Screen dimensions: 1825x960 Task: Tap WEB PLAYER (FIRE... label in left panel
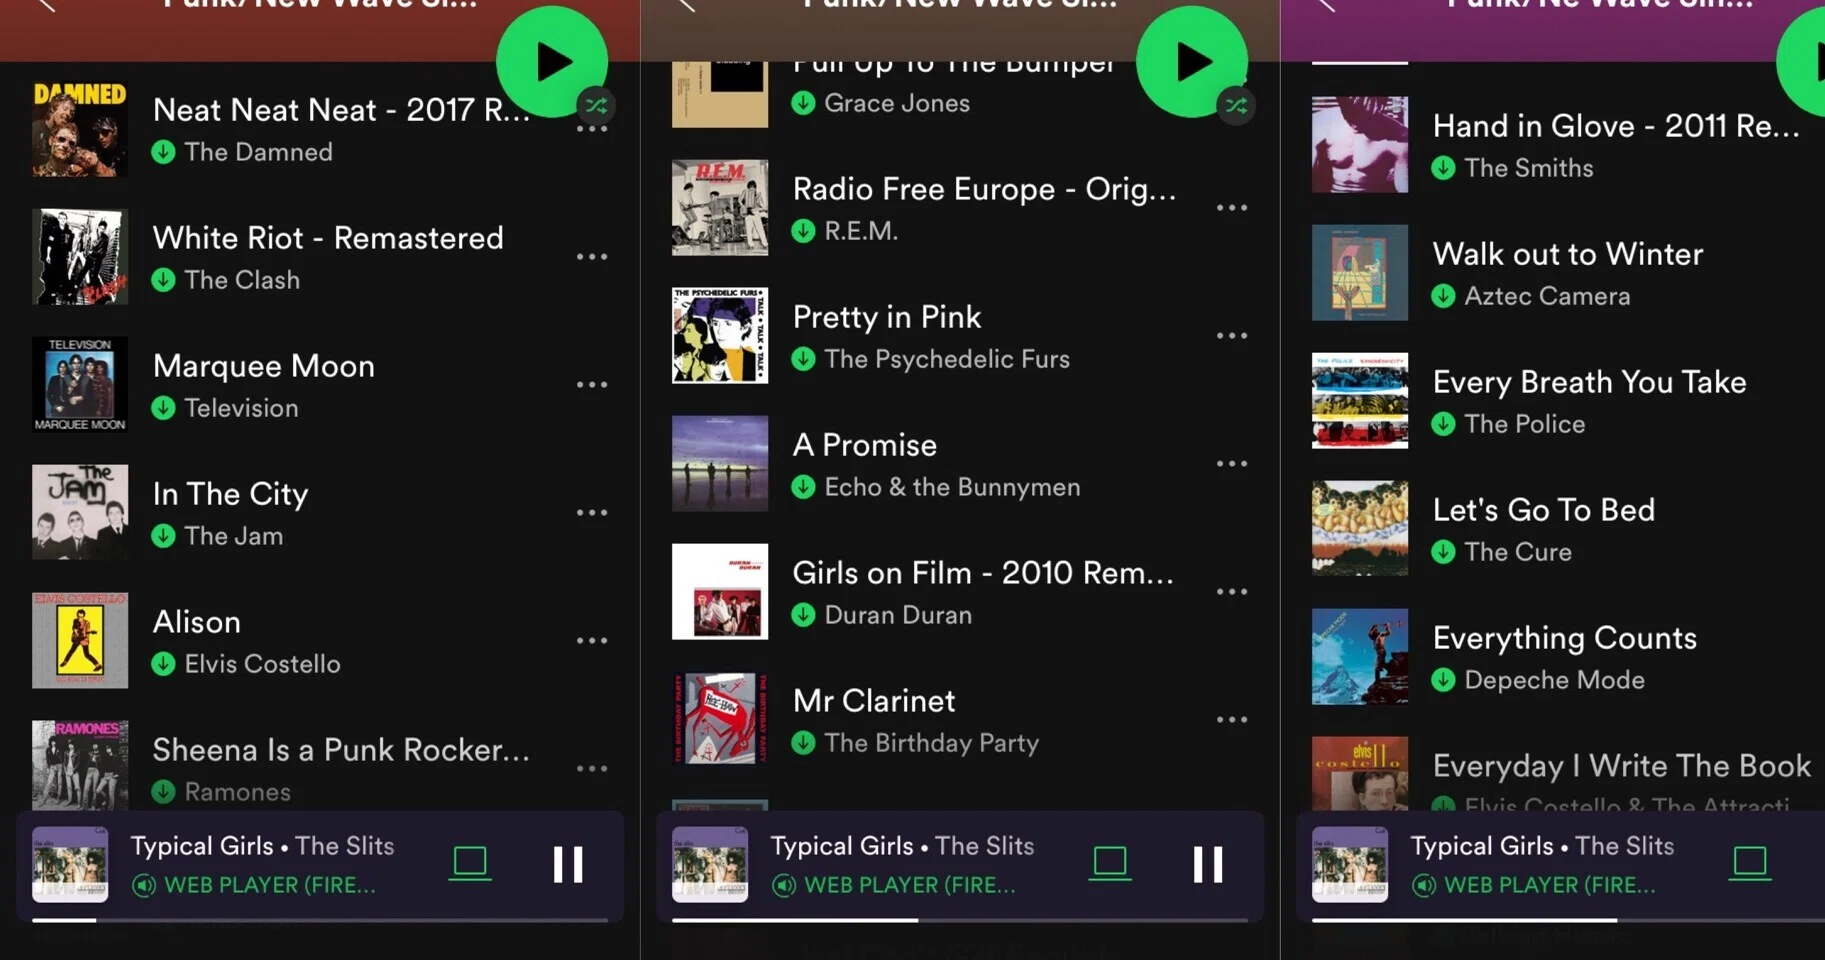pos(270,885)
